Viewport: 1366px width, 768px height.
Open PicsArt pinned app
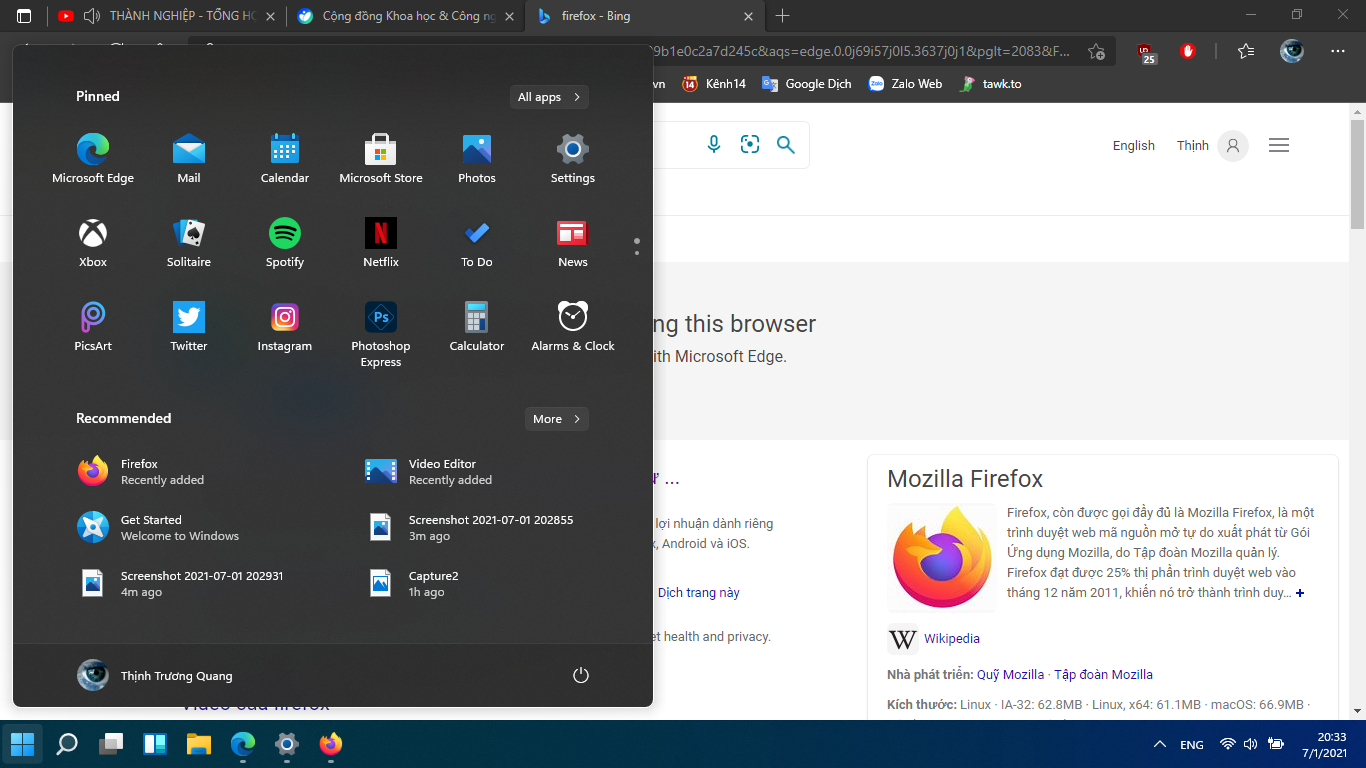93,327
